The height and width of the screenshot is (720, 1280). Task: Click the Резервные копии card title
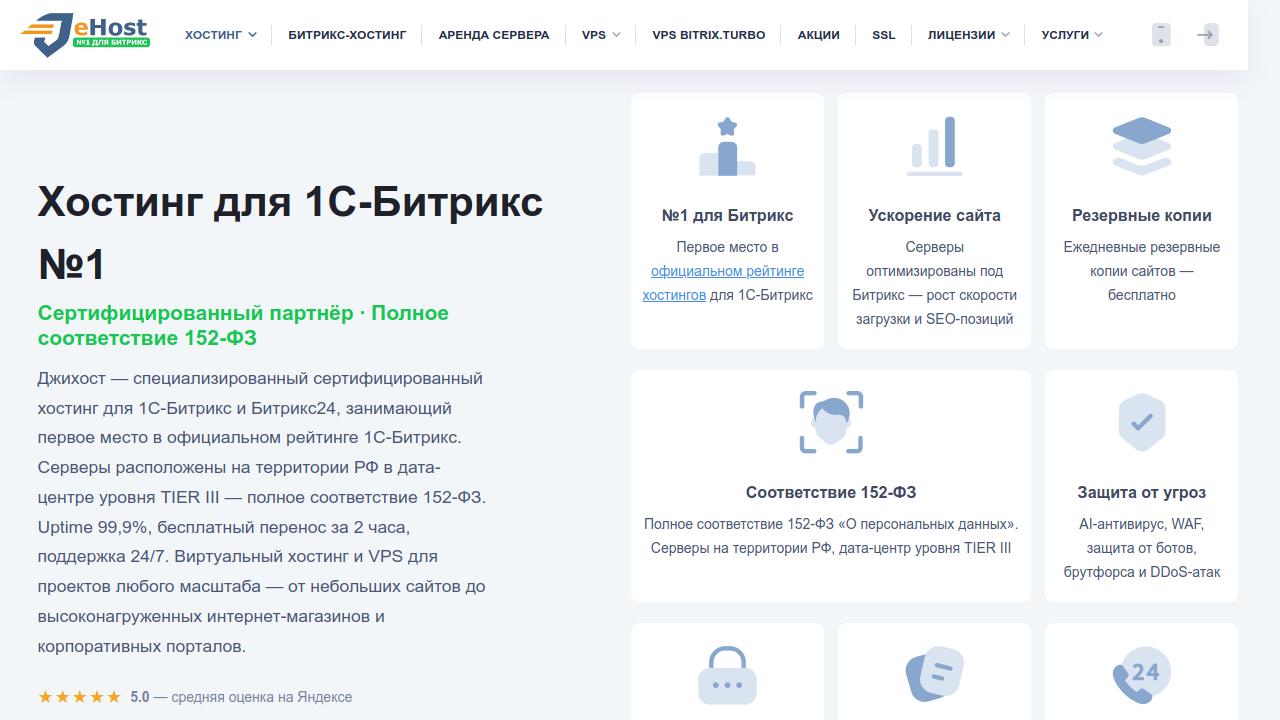pos(1141,215)
